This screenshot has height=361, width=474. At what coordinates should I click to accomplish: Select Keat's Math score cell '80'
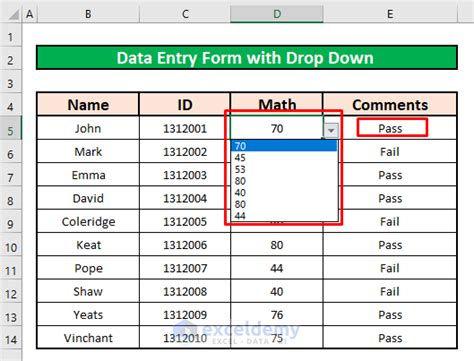(277, 245)
